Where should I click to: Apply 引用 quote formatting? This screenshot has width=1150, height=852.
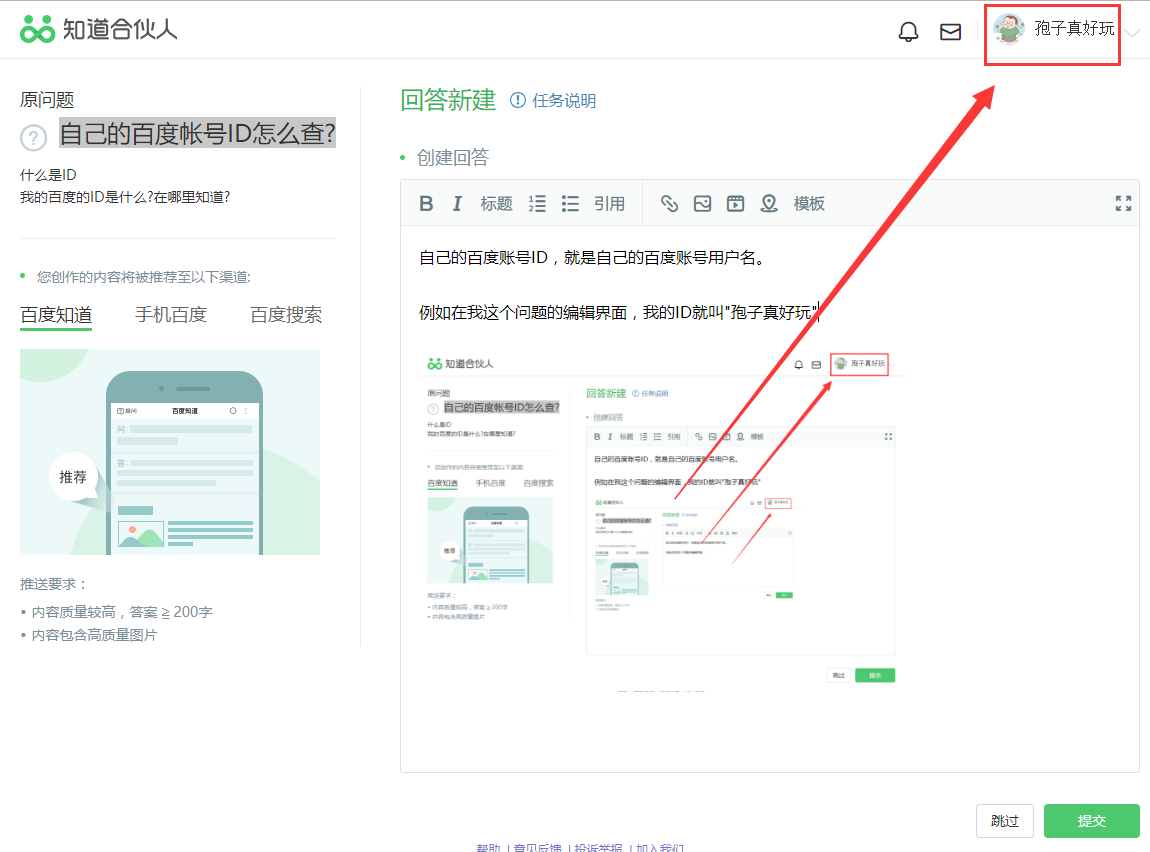(609, 204)
